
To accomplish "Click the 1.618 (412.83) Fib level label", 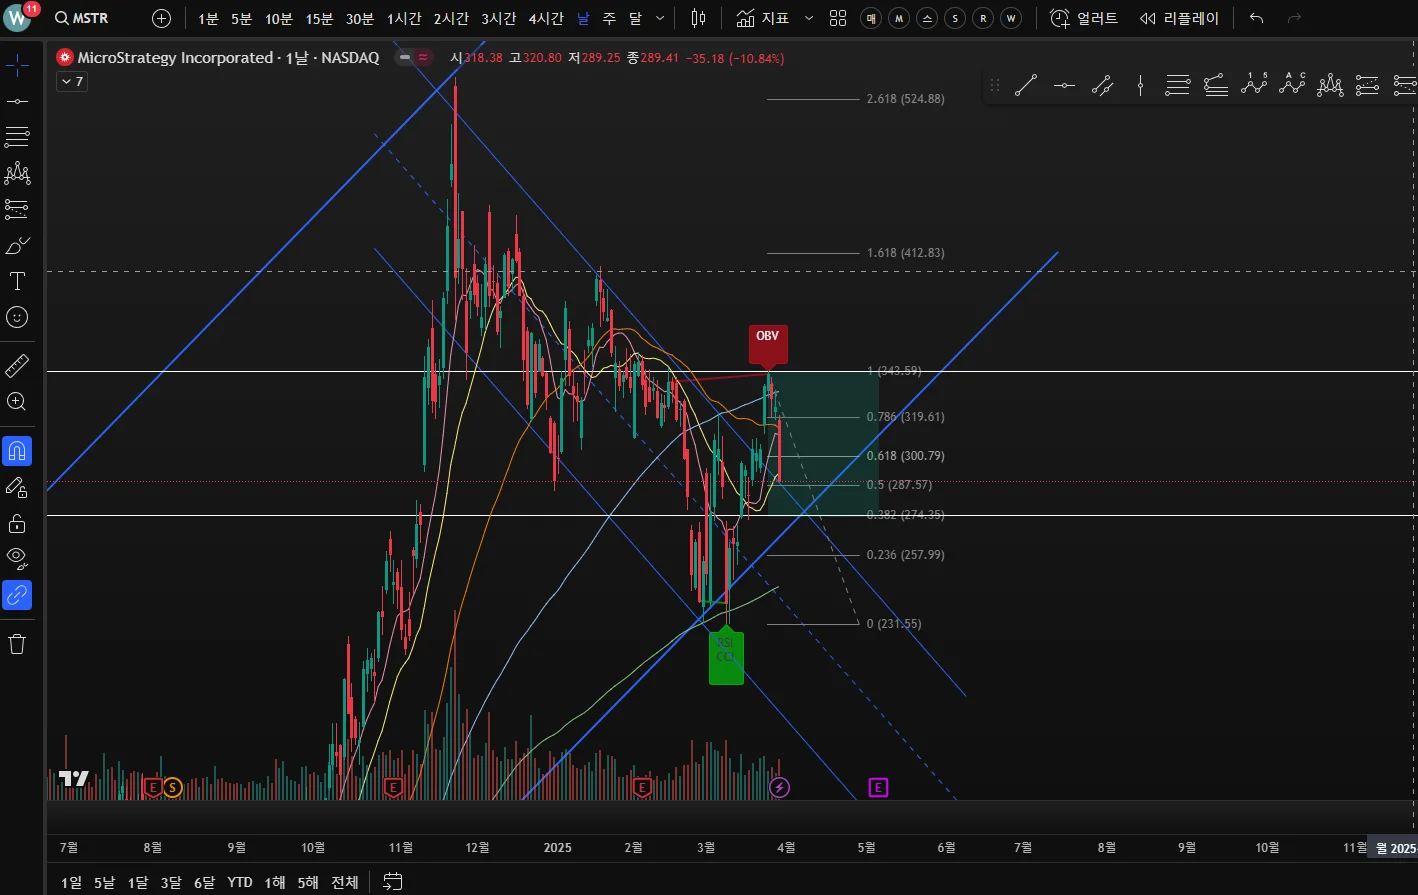I will 906,253.
